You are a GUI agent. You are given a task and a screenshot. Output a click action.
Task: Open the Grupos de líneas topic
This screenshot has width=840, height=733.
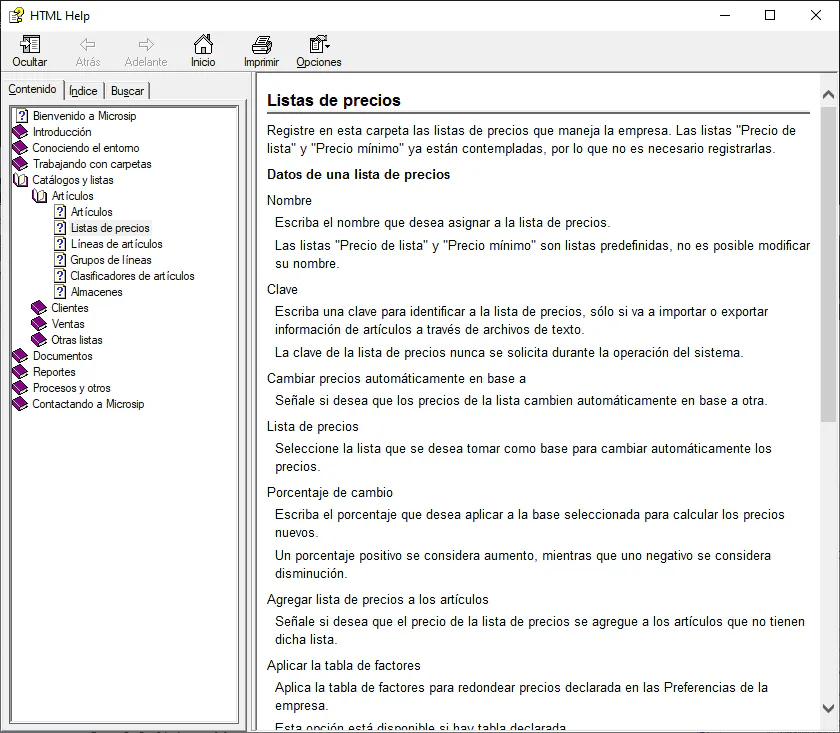[x=111, y=260]
